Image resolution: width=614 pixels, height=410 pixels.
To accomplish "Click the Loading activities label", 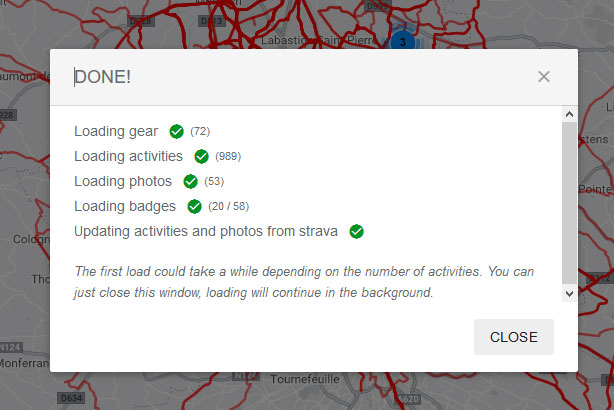I will point(128,156).
